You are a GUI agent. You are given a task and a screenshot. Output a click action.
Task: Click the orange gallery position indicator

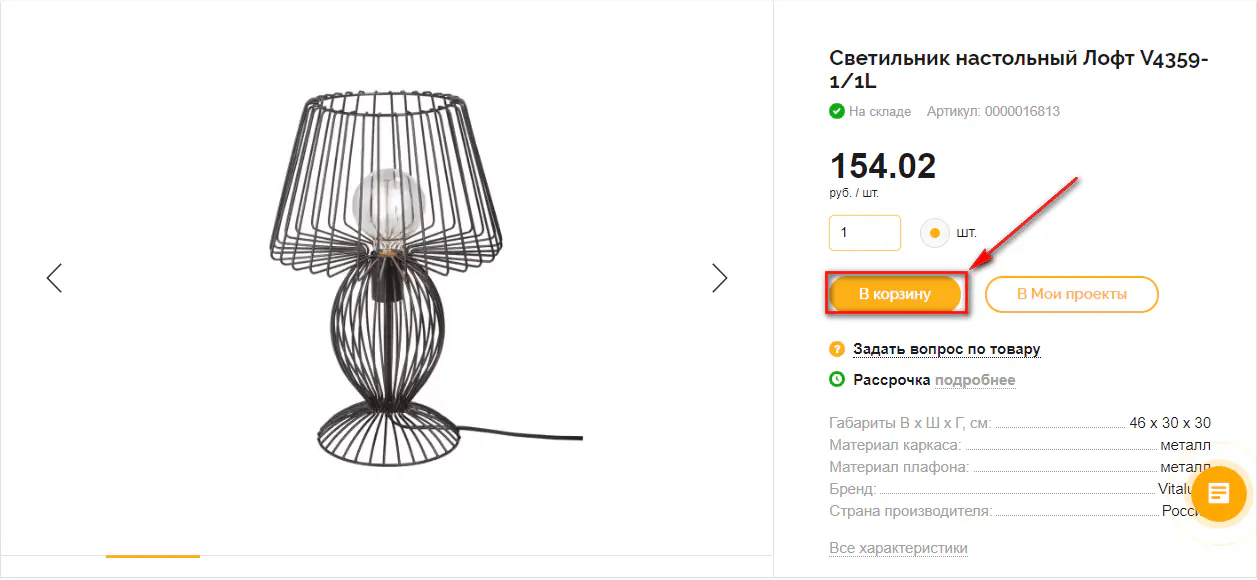tap(153, 556)
